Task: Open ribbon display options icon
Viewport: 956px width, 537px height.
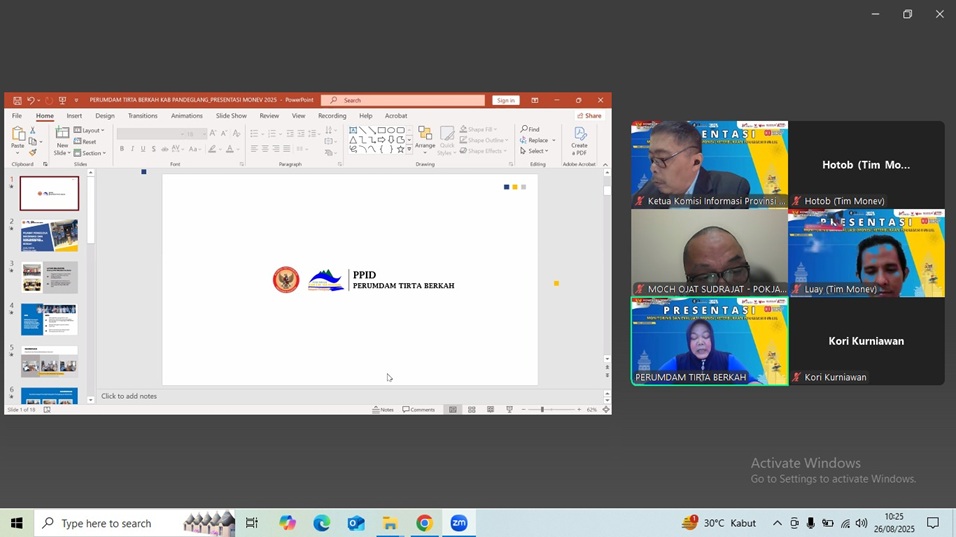Action: pos(535,100)
